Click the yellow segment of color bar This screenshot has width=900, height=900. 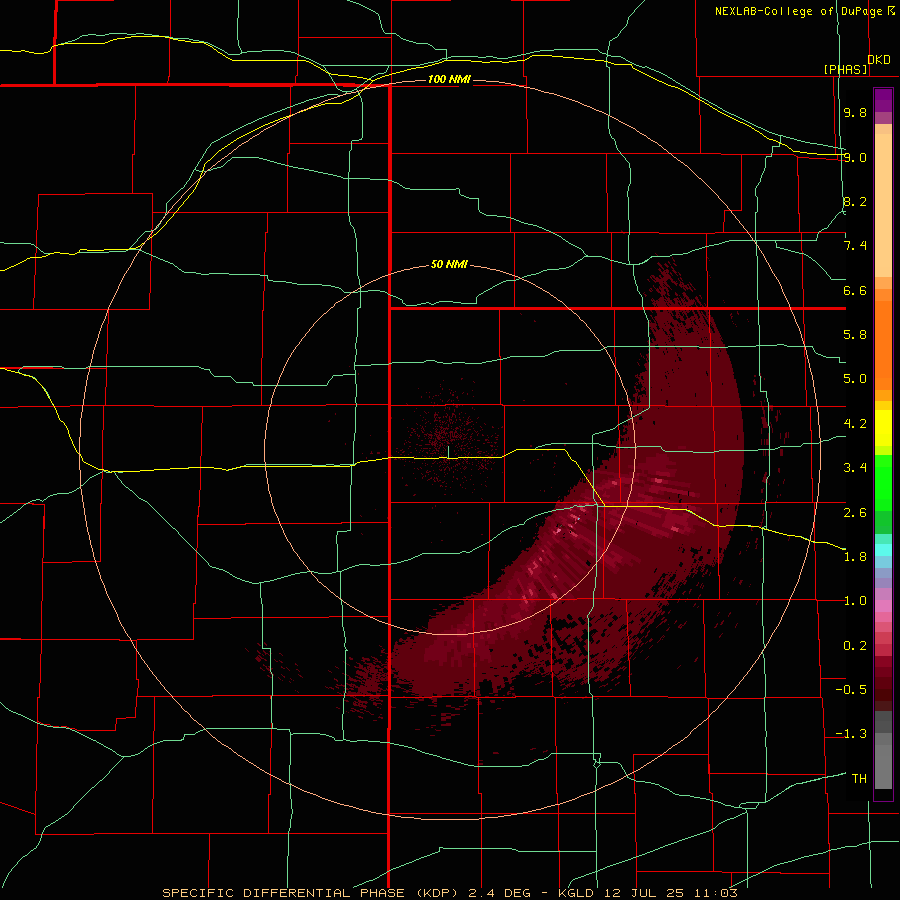pyautogui.click(x=883, y=428)
